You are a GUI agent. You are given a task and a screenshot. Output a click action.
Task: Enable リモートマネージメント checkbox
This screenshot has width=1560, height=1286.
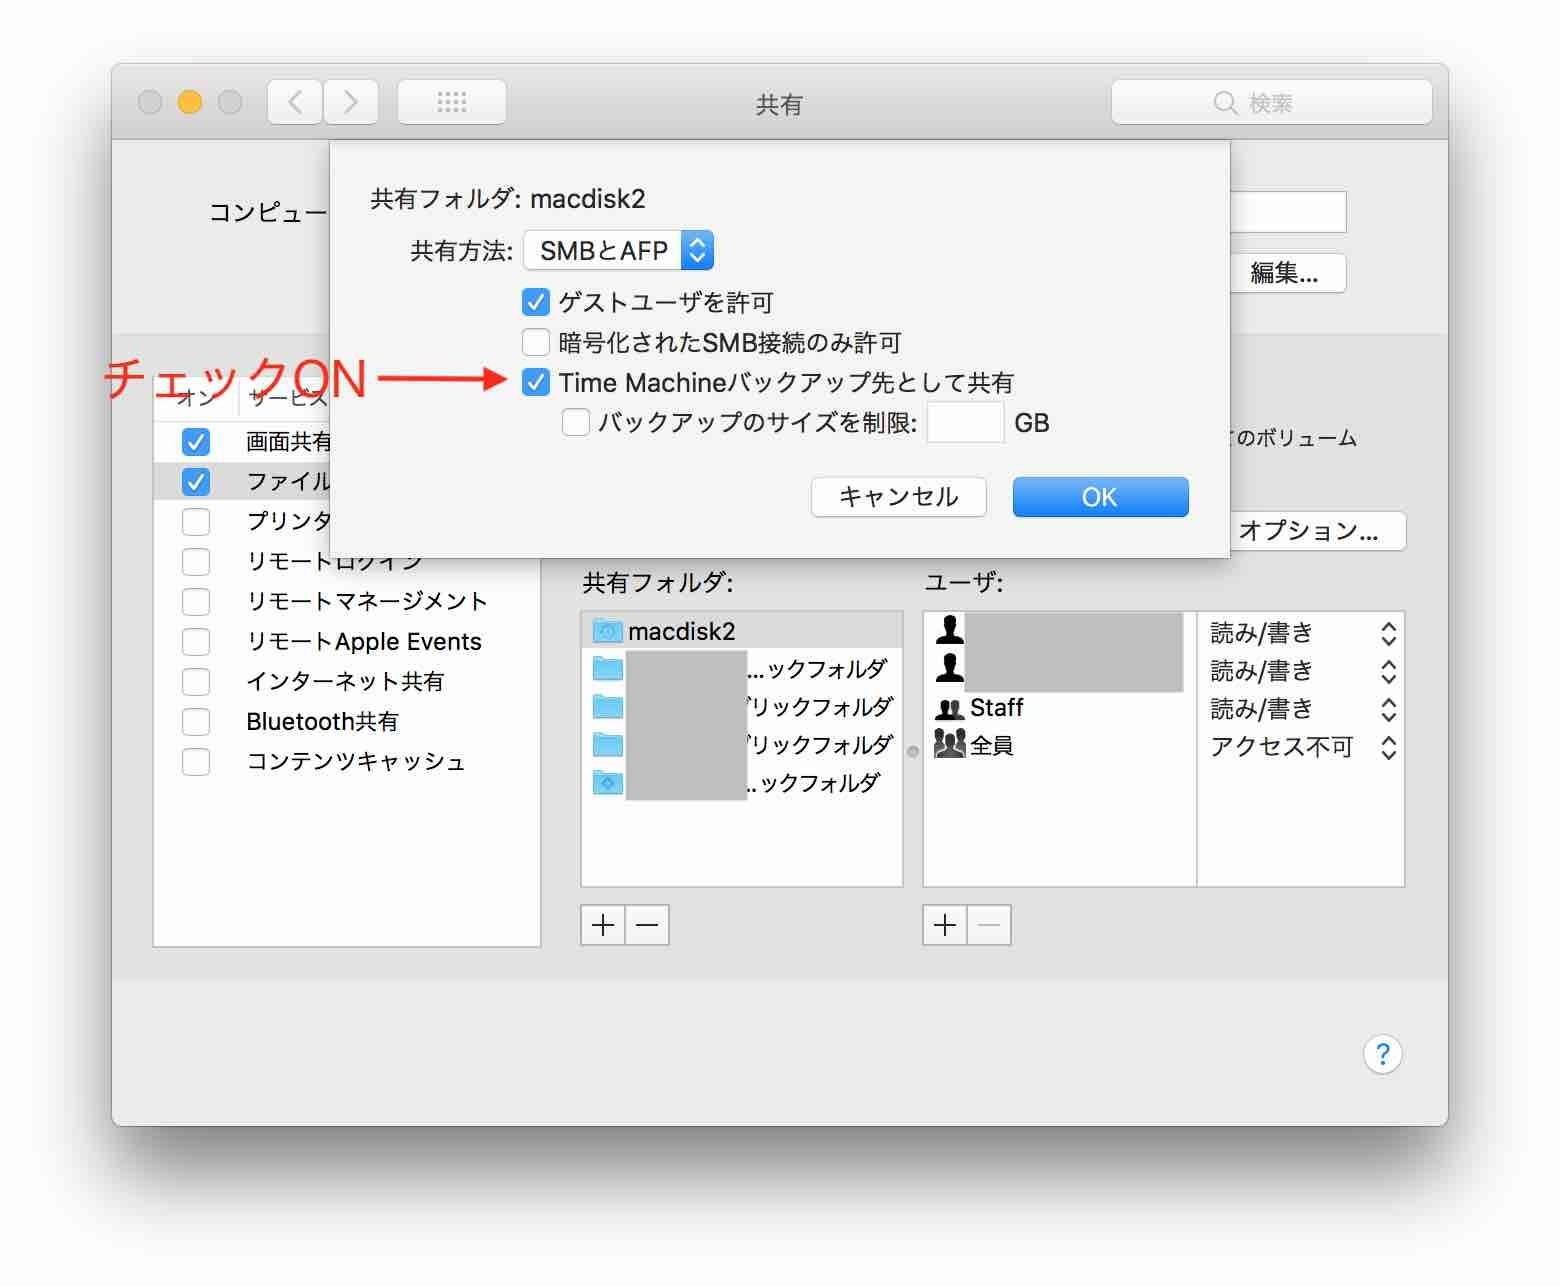(x=196, y=601)
